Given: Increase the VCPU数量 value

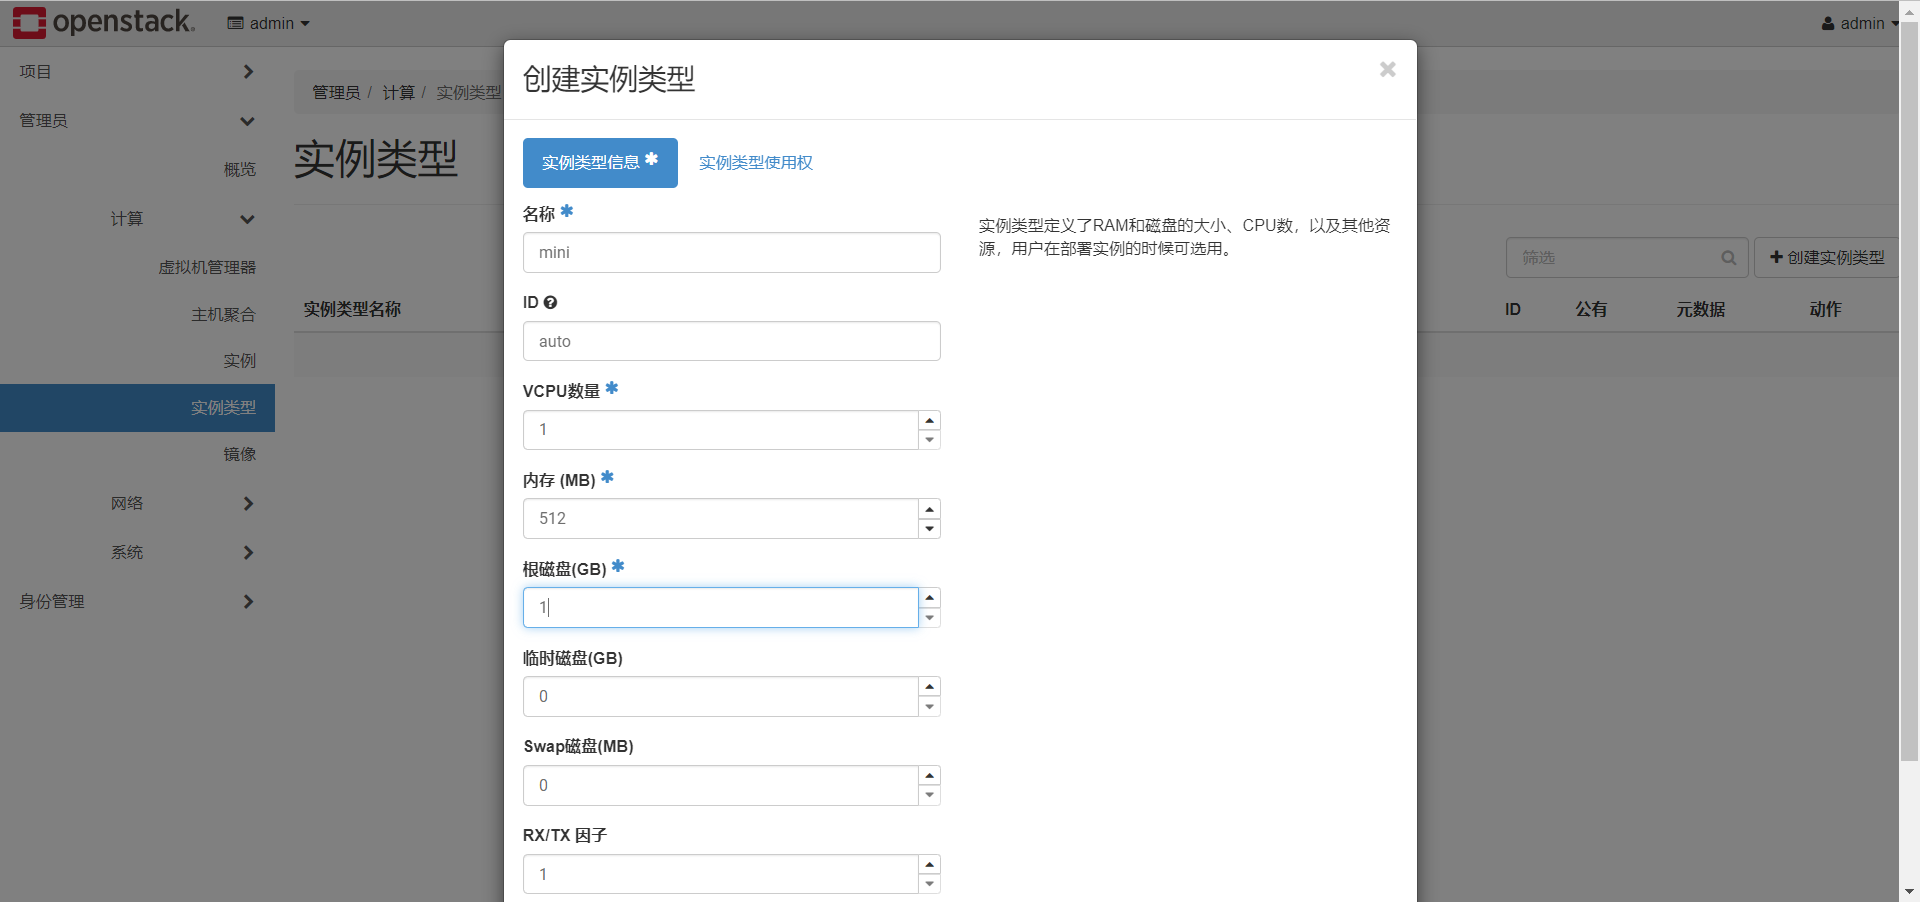Looking at the screenshot, I should pos(930,420).
